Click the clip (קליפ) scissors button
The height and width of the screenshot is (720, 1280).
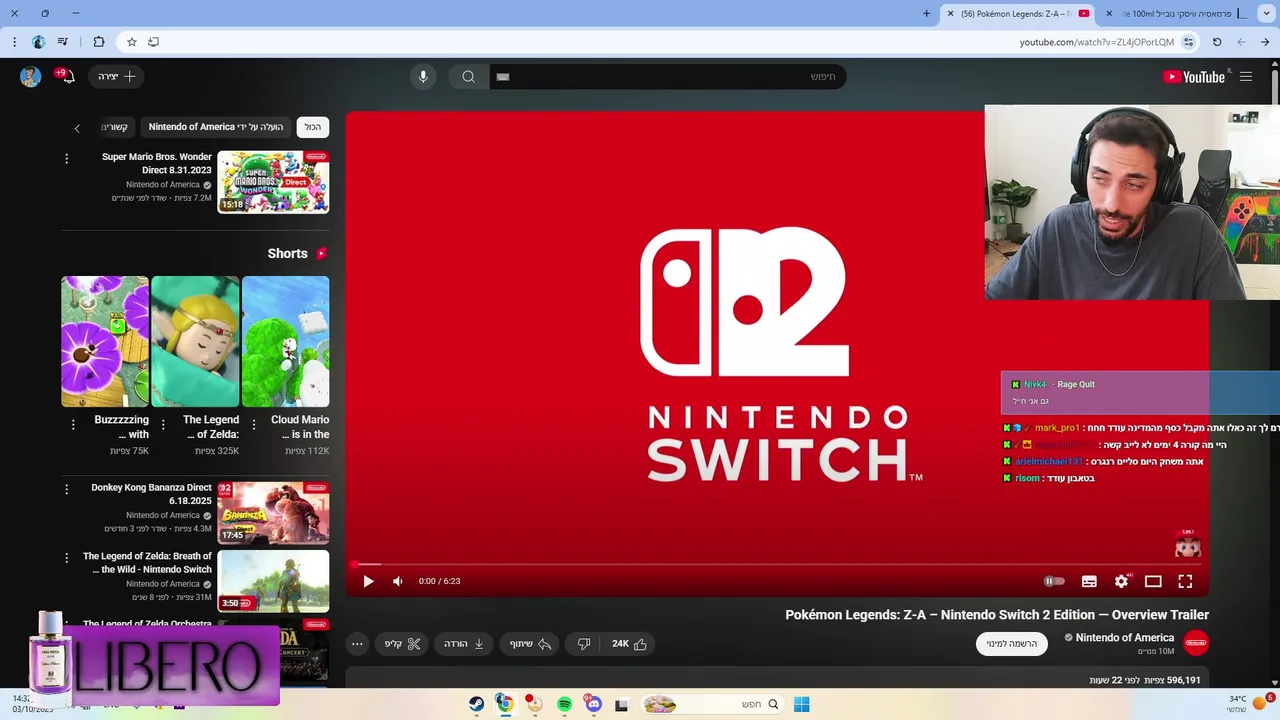[402, 644]
